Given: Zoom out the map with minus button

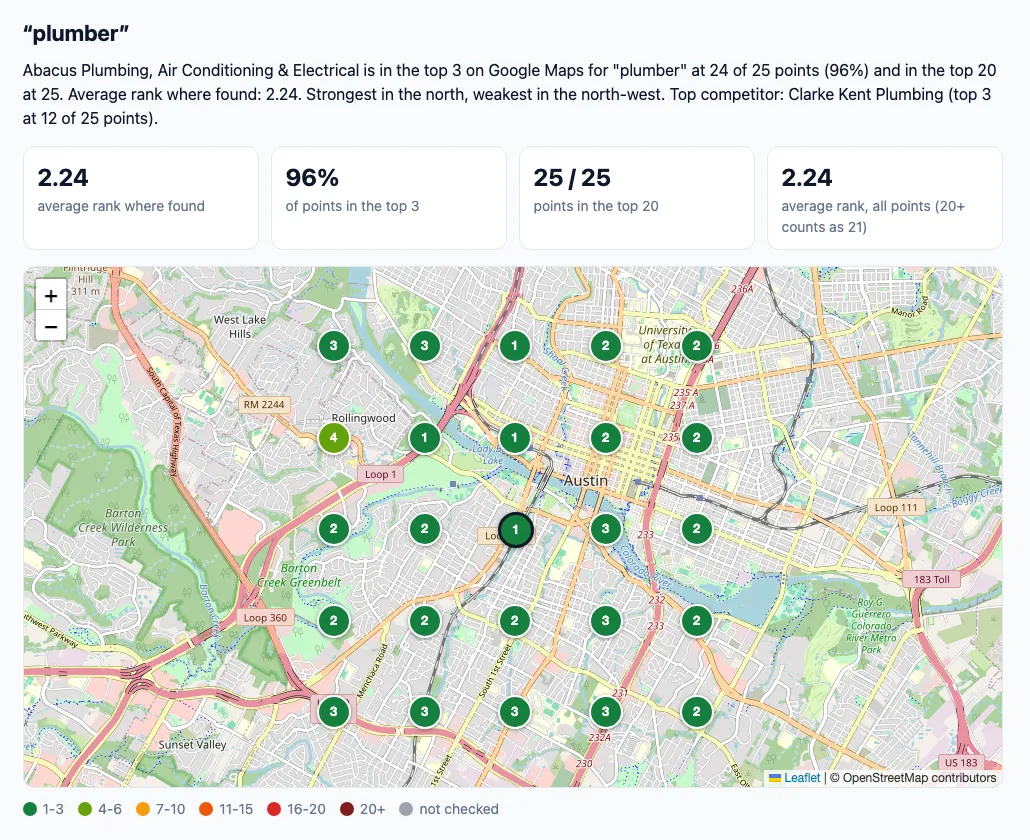Looking at the screenshot, I should [51, 326].
